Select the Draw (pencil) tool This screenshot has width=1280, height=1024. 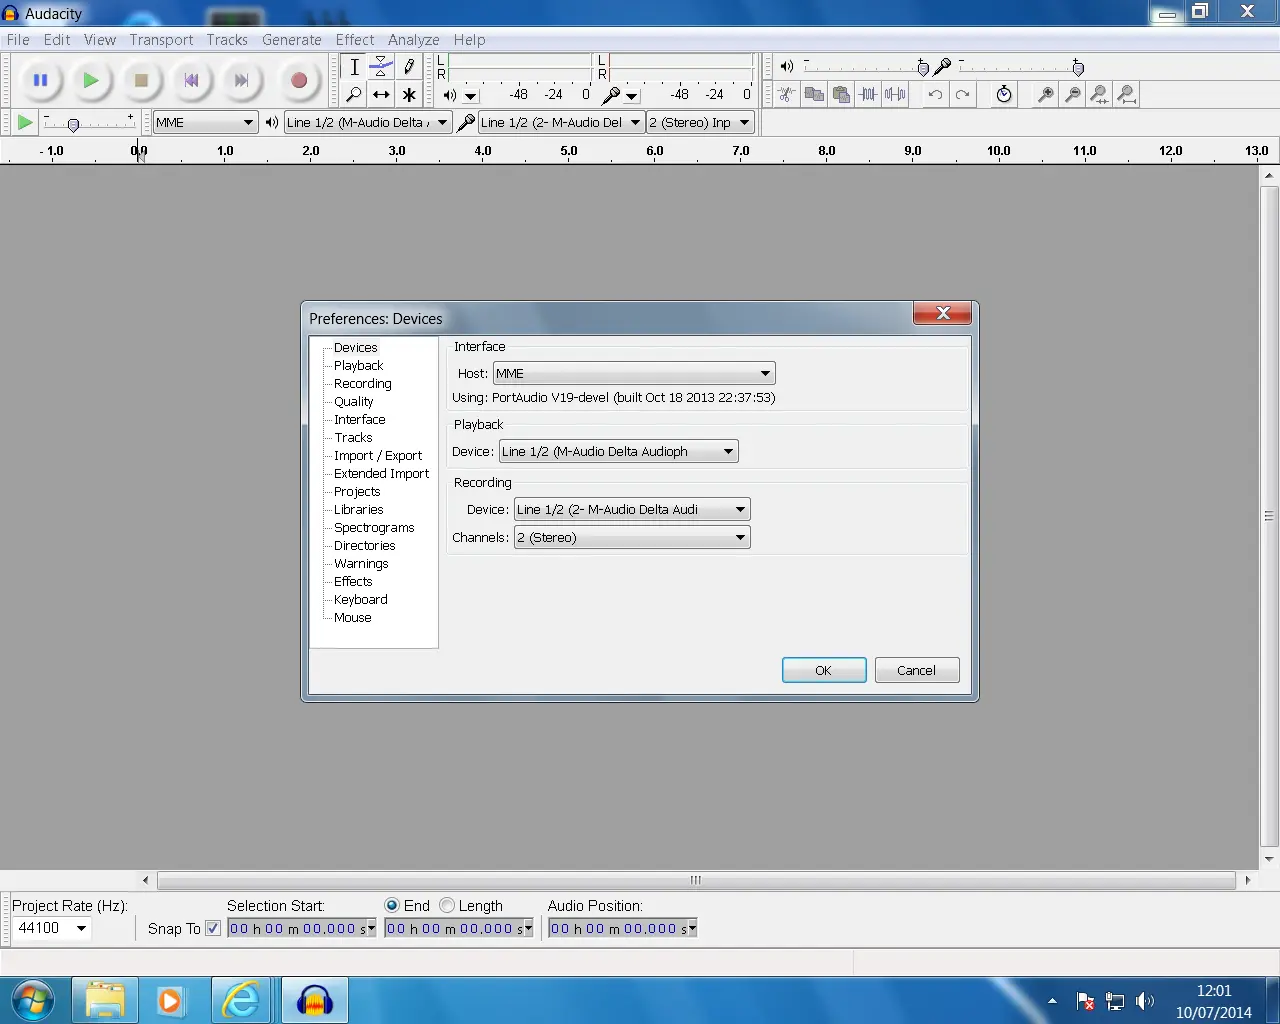coord(409,67)
